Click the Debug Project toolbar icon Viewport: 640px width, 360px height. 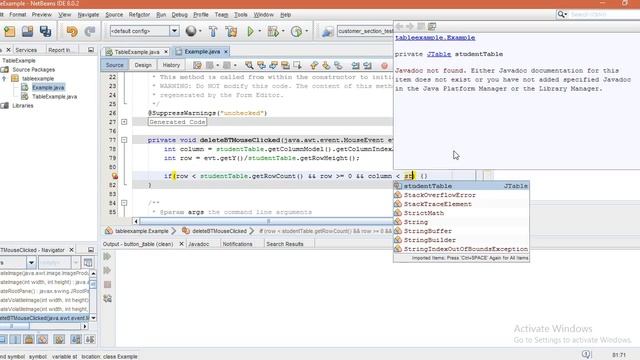[x=273, y=31]
